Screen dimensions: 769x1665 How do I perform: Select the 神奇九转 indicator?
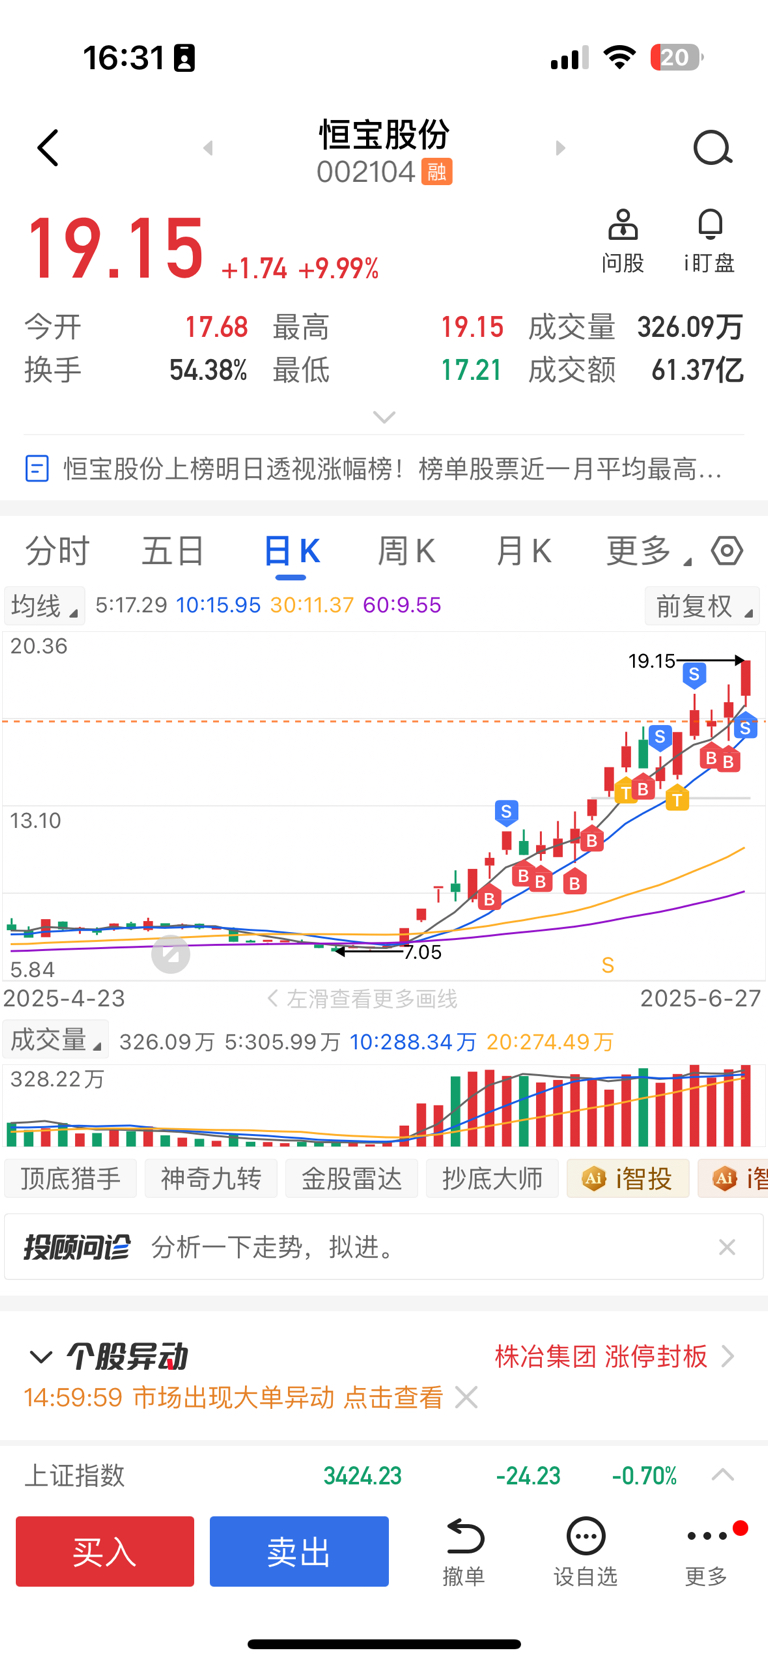click(211, 1179)
